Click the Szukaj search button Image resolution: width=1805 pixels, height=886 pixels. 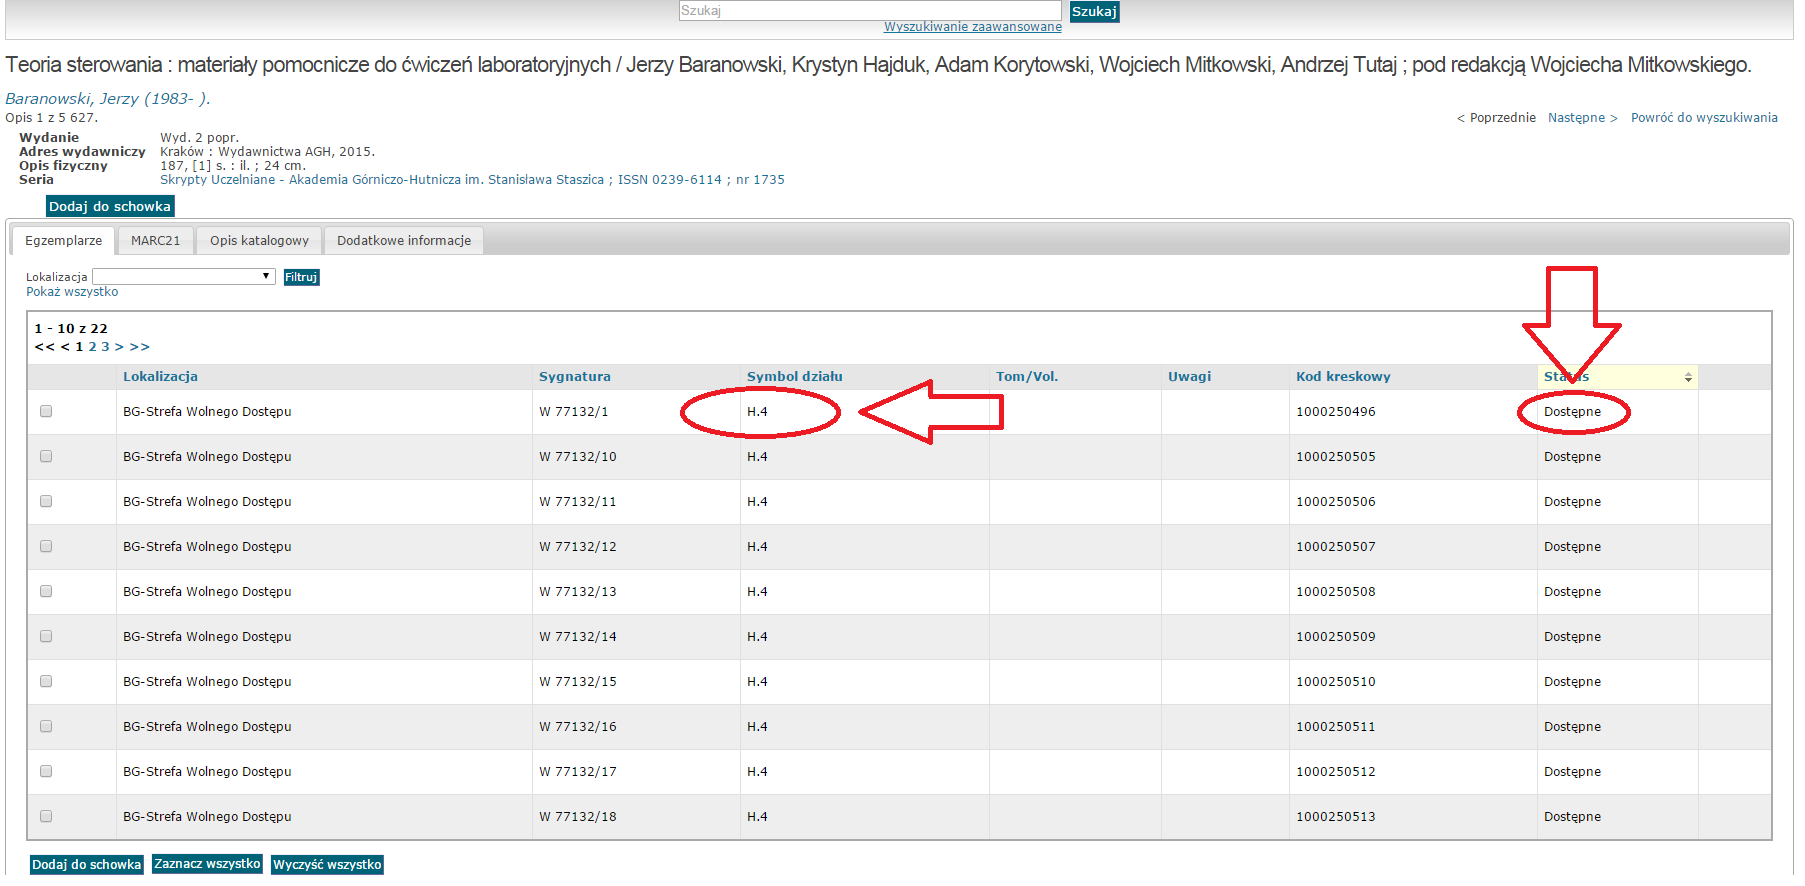click(1094, 12)
